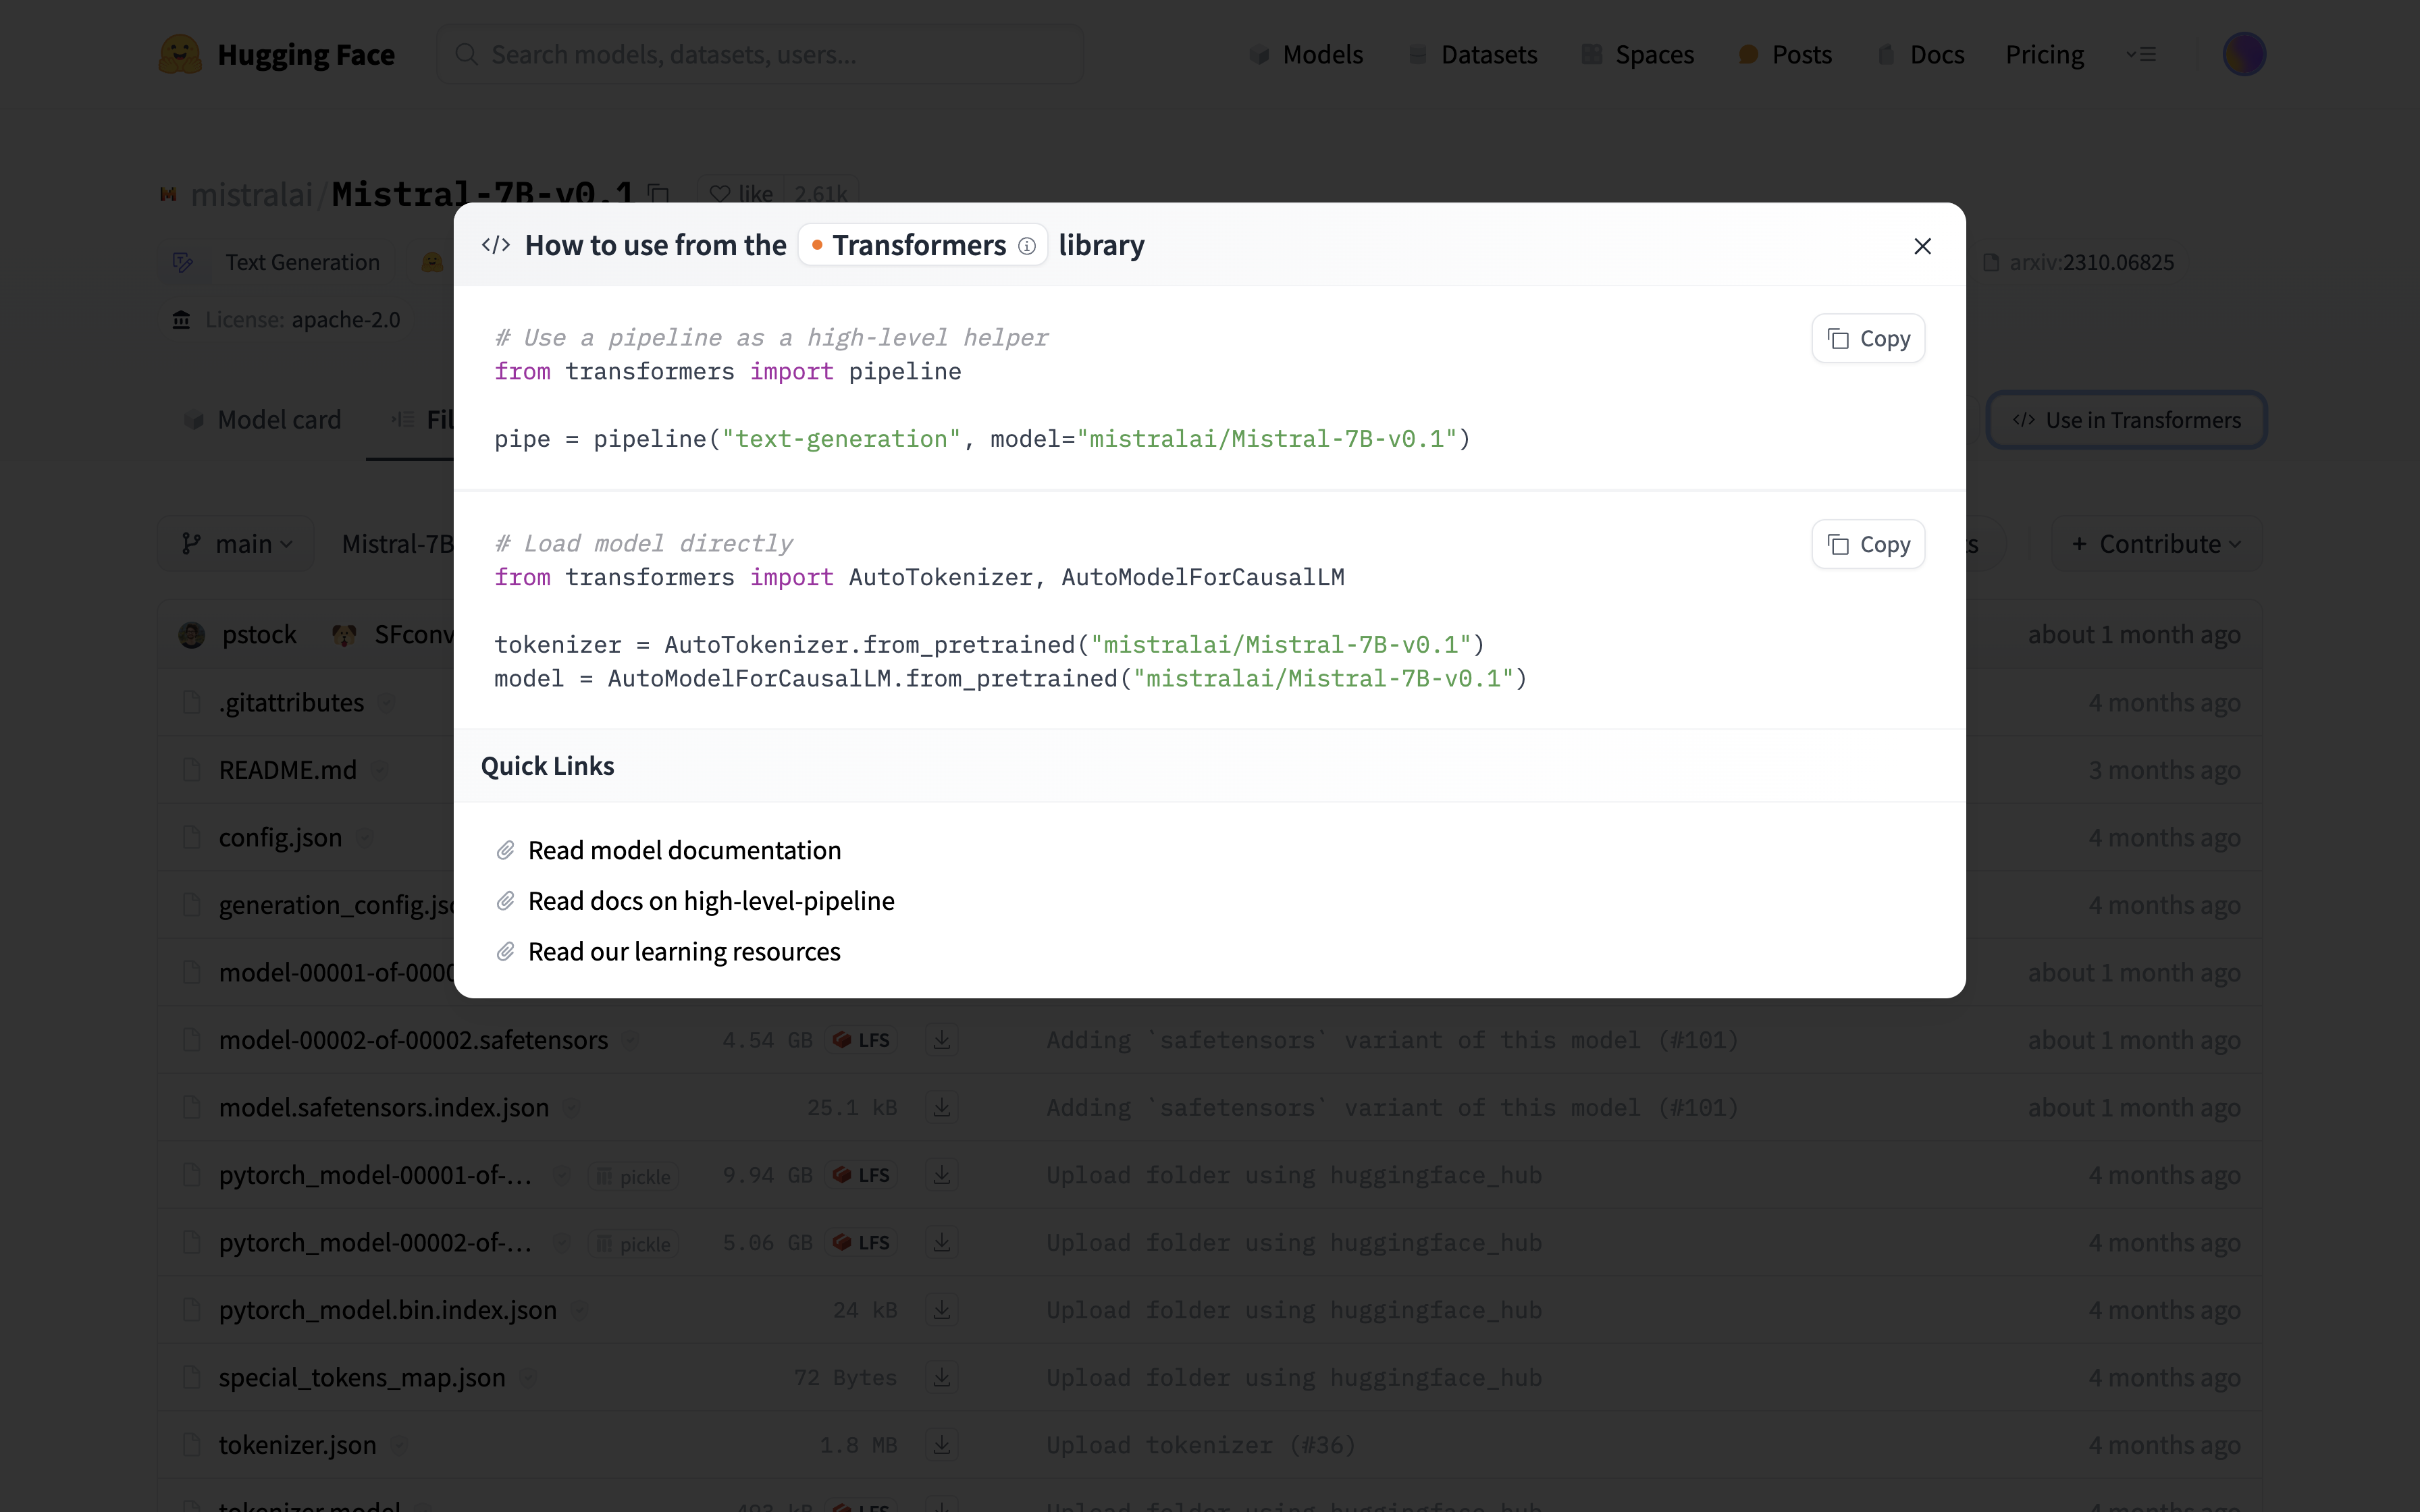The image size is (2420, 1512).
Task: Click safety scan icon beside pytorch_model.bin.index.json
Action: (x=579, y=1310)
